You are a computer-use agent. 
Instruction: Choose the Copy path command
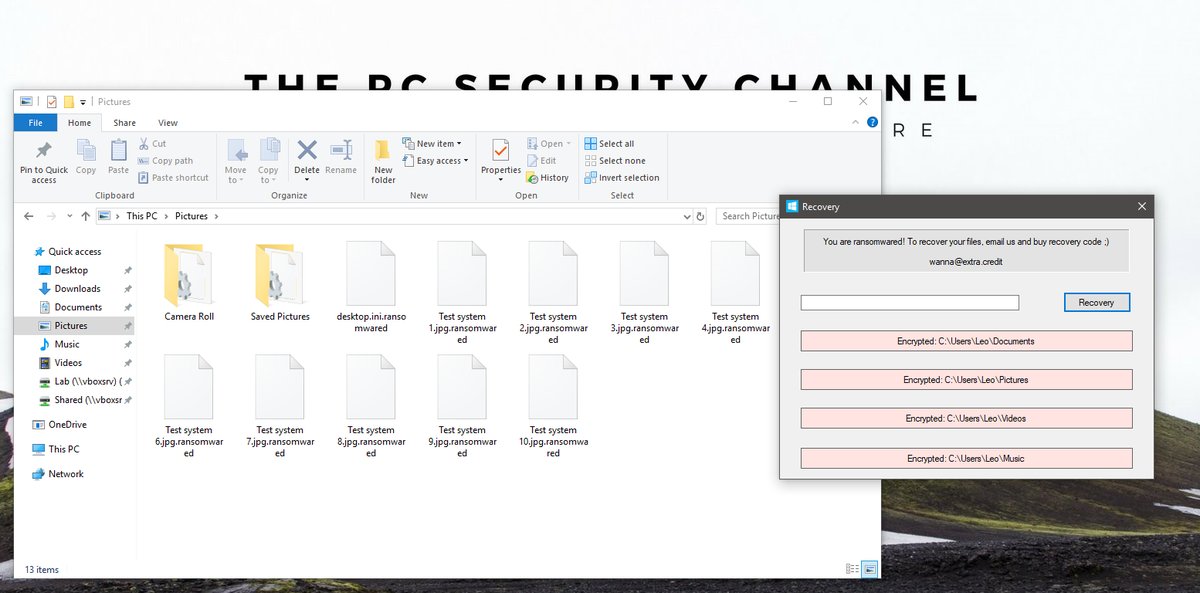(166, 161)
